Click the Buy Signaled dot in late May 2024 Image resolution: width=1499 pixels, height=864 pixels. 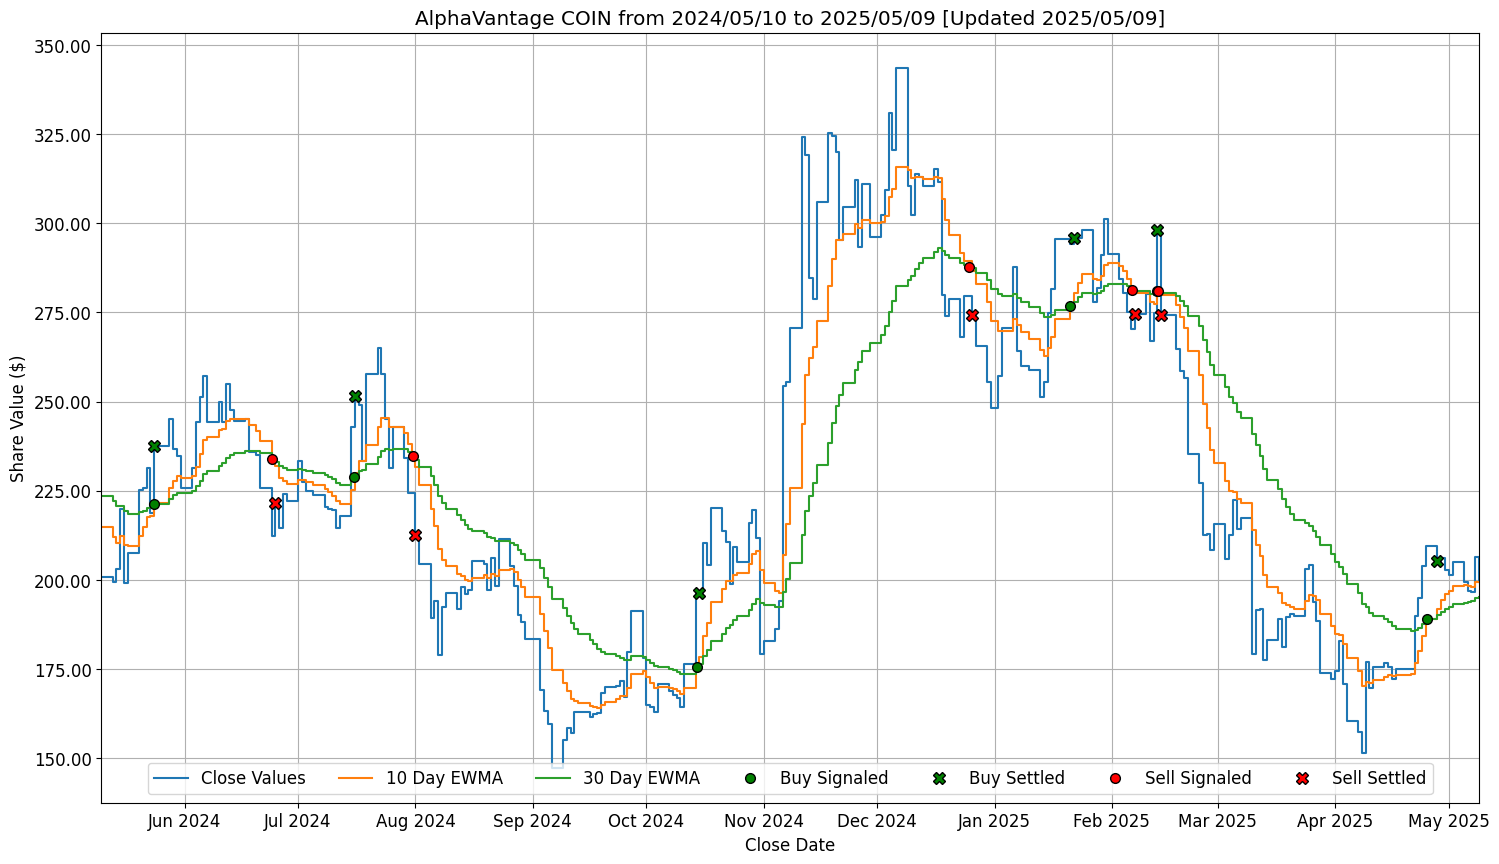[153, 504]
